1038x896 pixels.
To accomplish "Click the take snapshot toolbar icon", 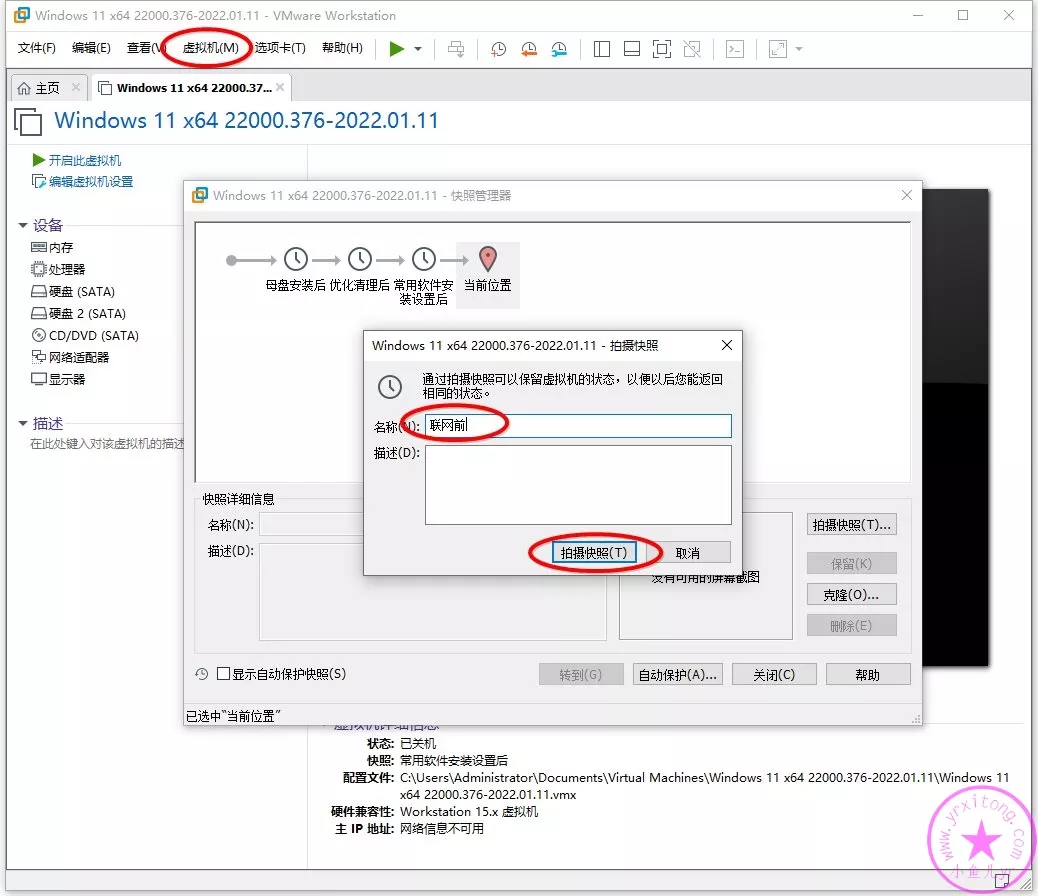I will click(x=498, y=48).
